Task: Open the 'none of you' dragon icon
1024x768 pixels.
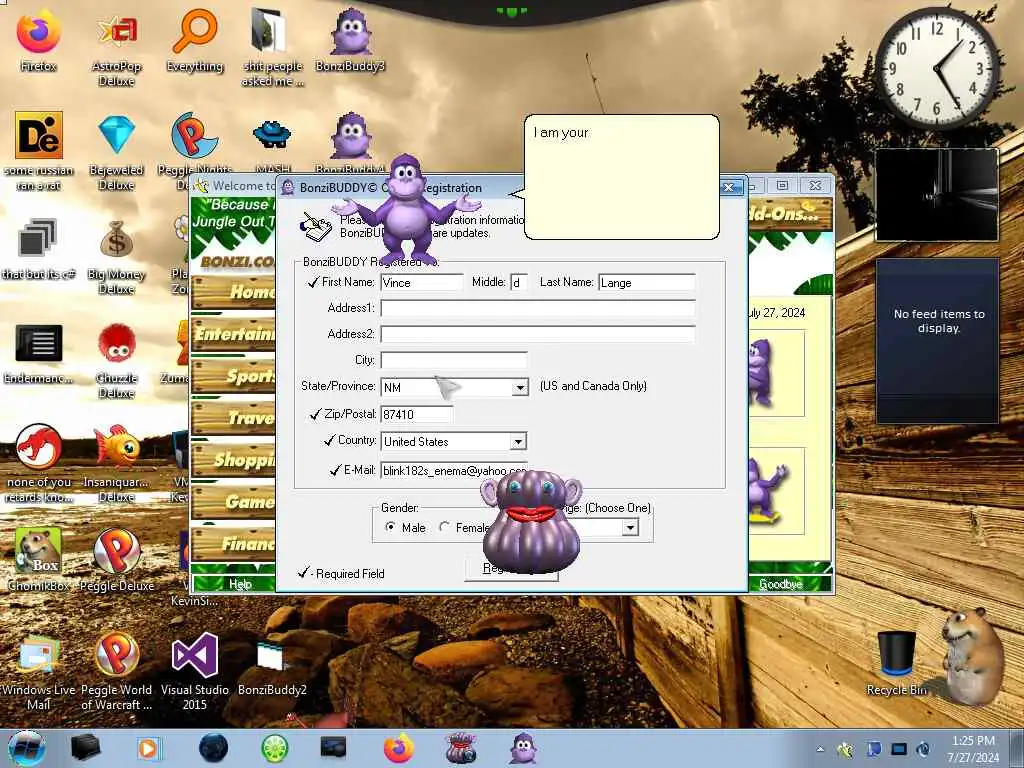Action: tap(38, 464)
